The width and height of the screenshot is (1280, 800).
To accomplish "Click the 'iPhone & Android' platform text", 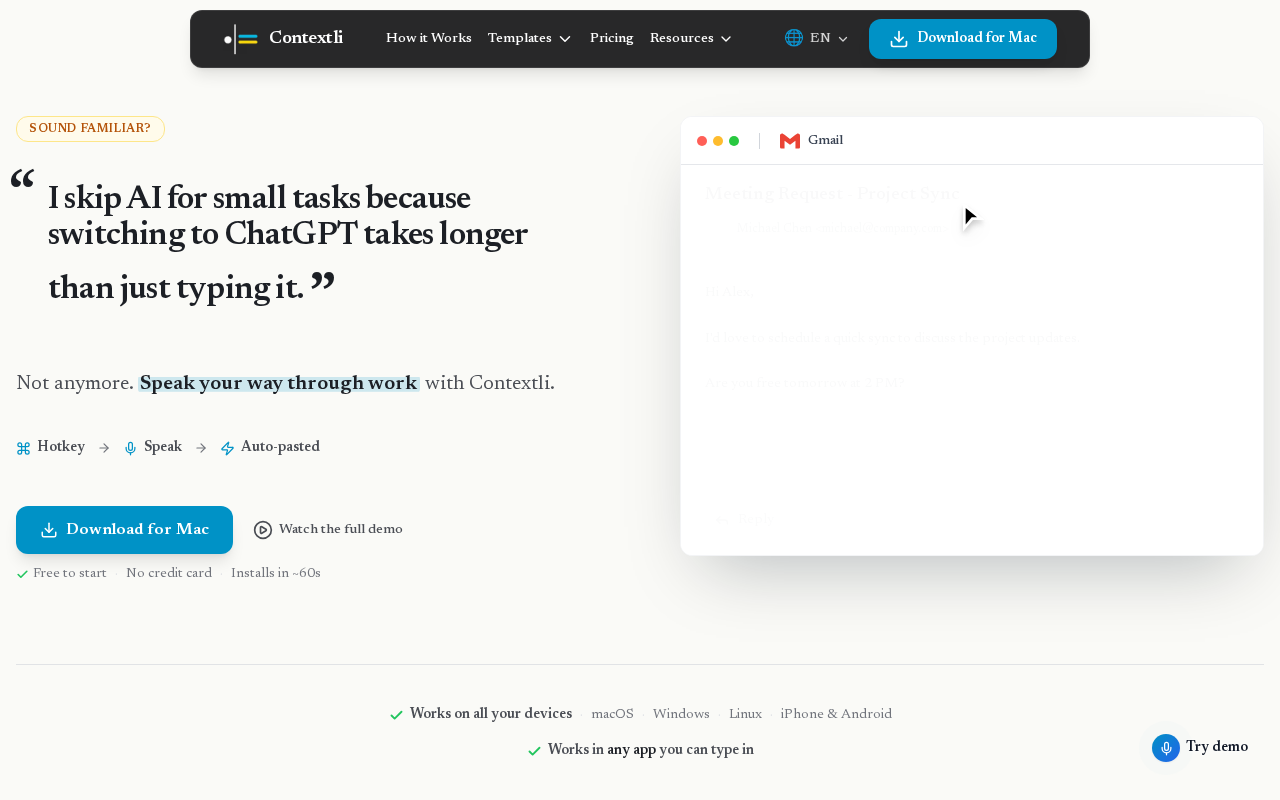I will (x=836, y=714).
